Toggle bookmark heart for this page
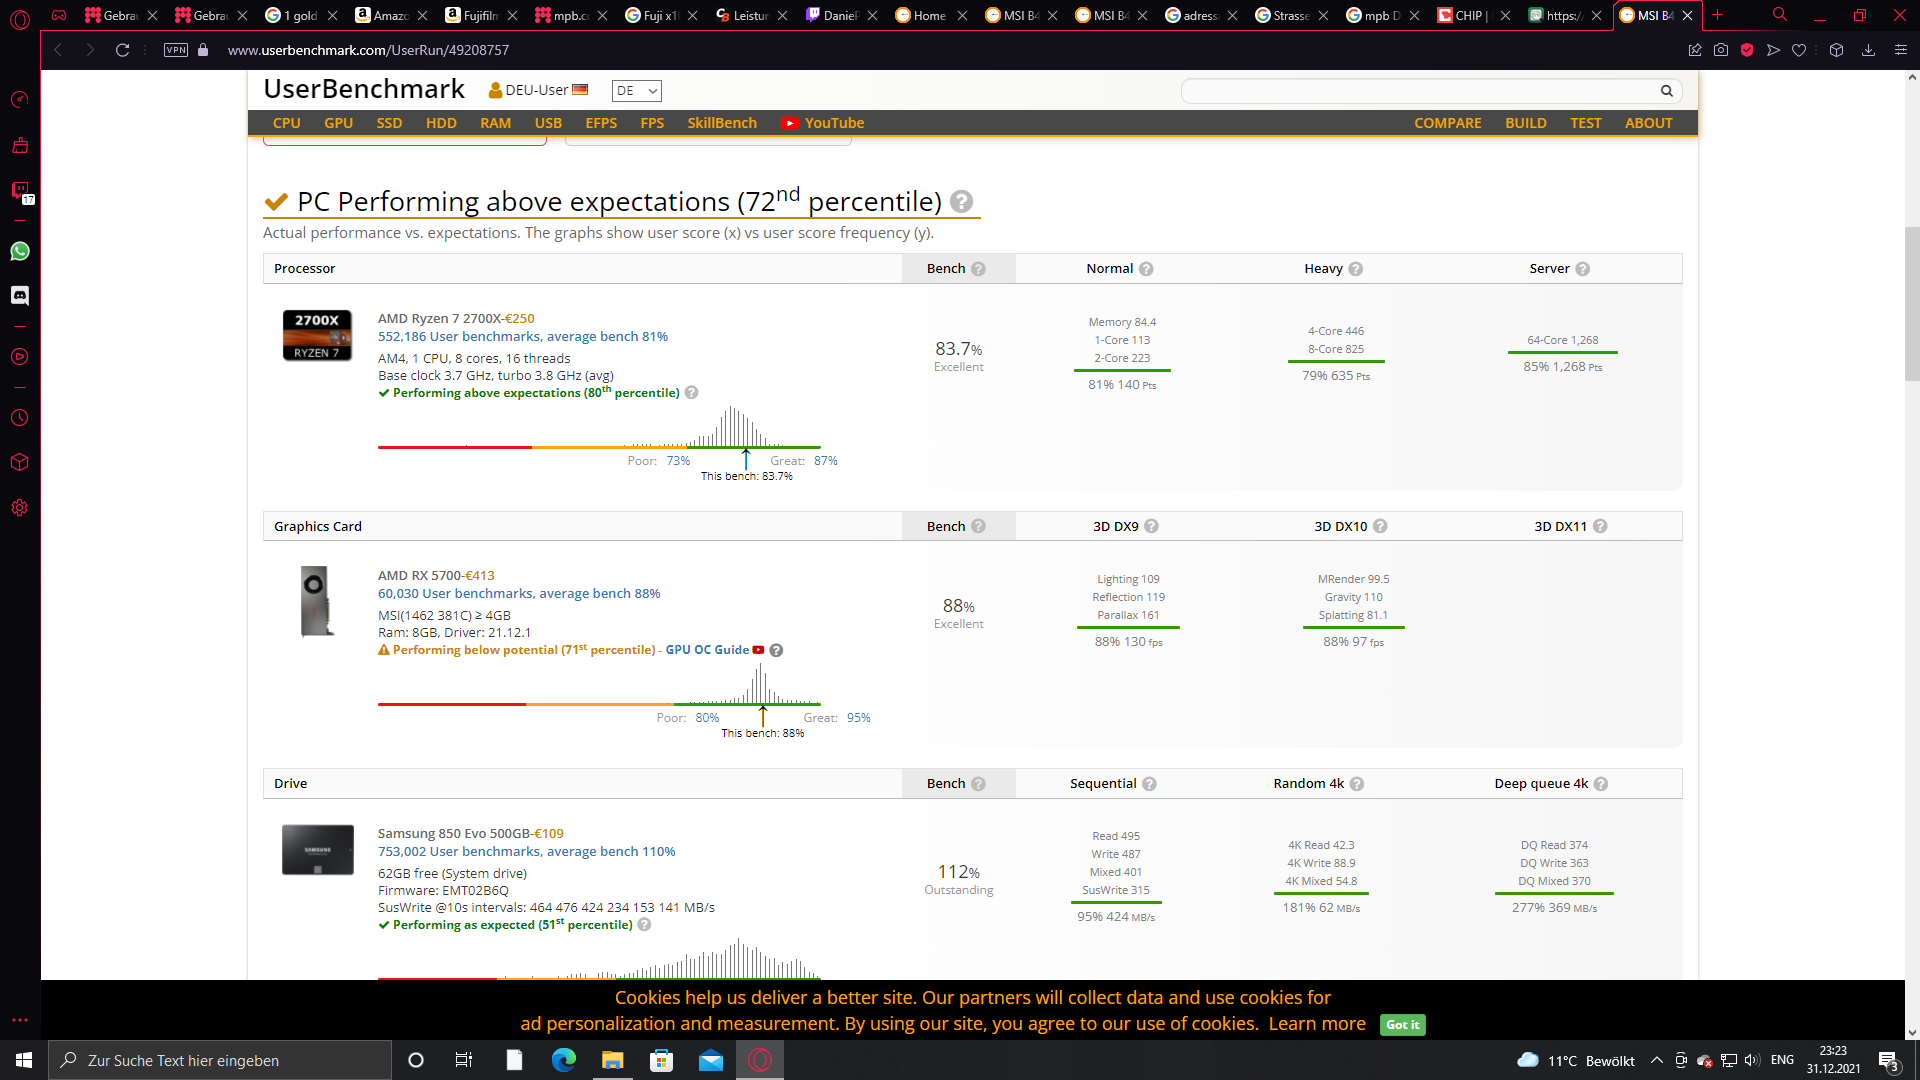The width and height of the screenshot is (1920, 1080). point(1799,50)
